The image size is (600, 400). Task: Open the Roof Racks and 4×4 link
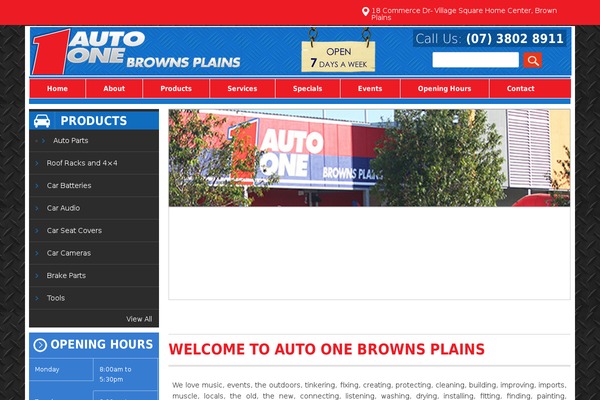[x=82, y=163]
